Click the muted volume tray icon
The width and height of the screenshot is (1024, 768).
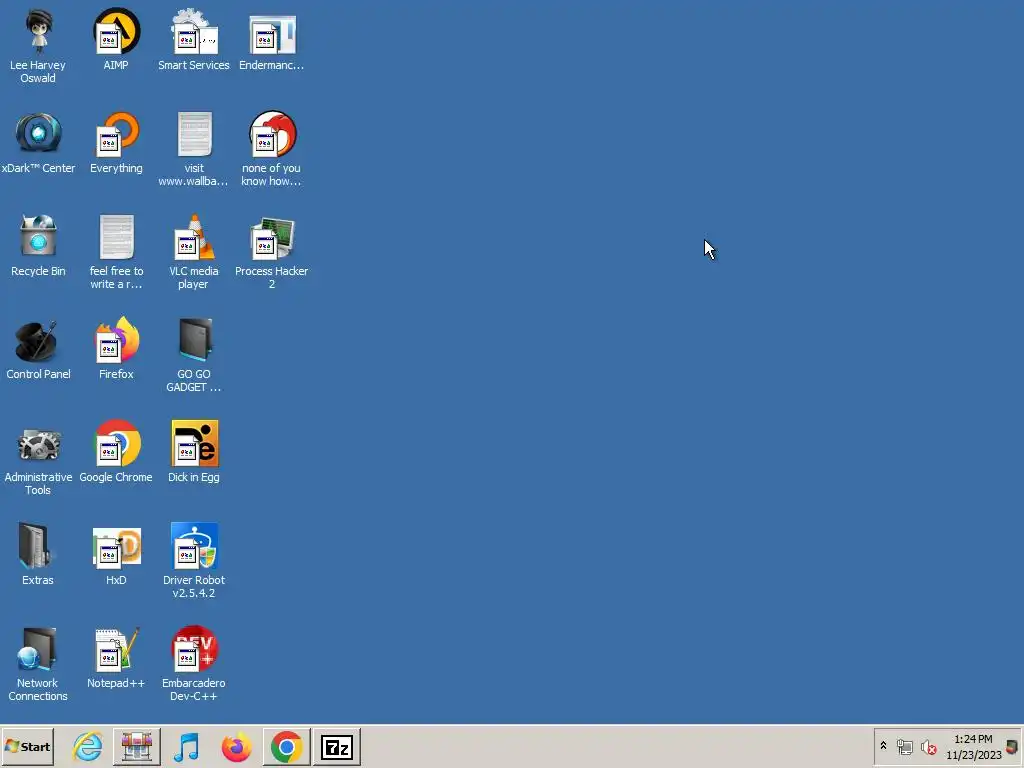[x=928, y=747]
